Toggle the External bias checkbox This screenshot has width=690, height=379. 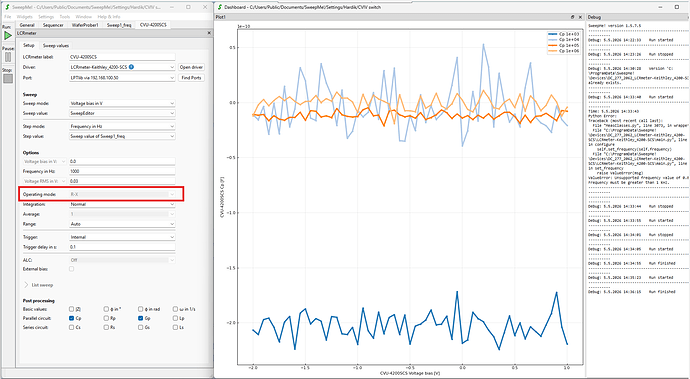pos(71,269)
